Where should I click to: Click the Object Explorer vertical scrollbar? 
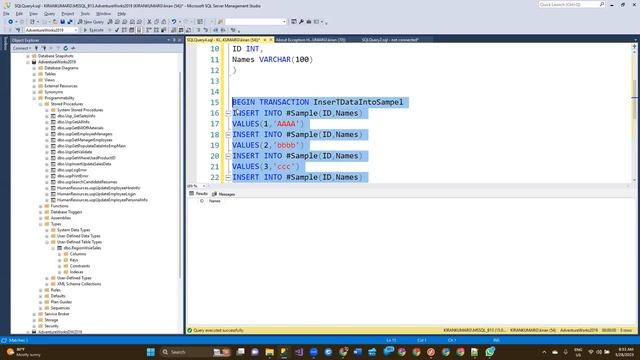180,176
